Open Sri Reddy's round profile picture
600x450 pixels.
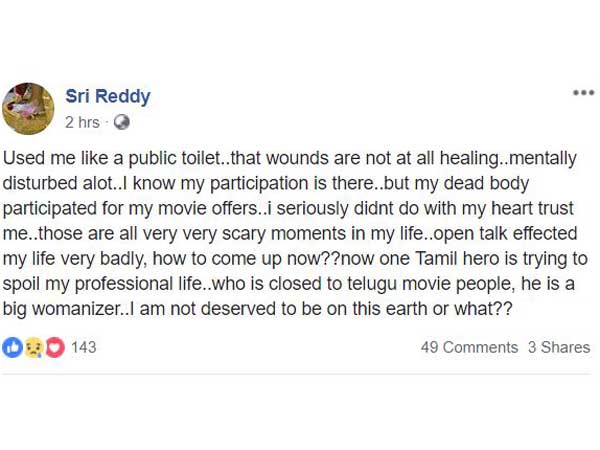28,109
